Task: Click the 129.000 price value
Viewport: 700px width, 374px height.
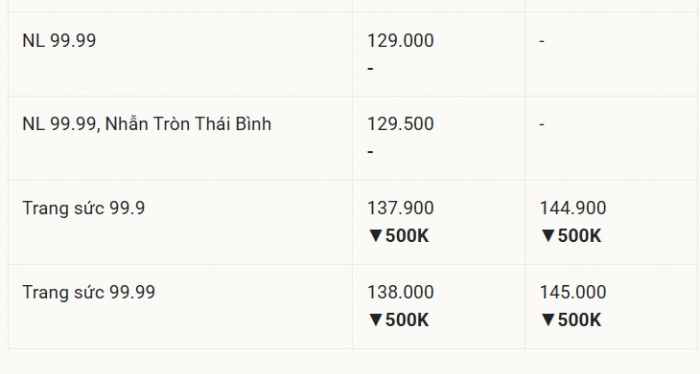Action: (400, 41)
